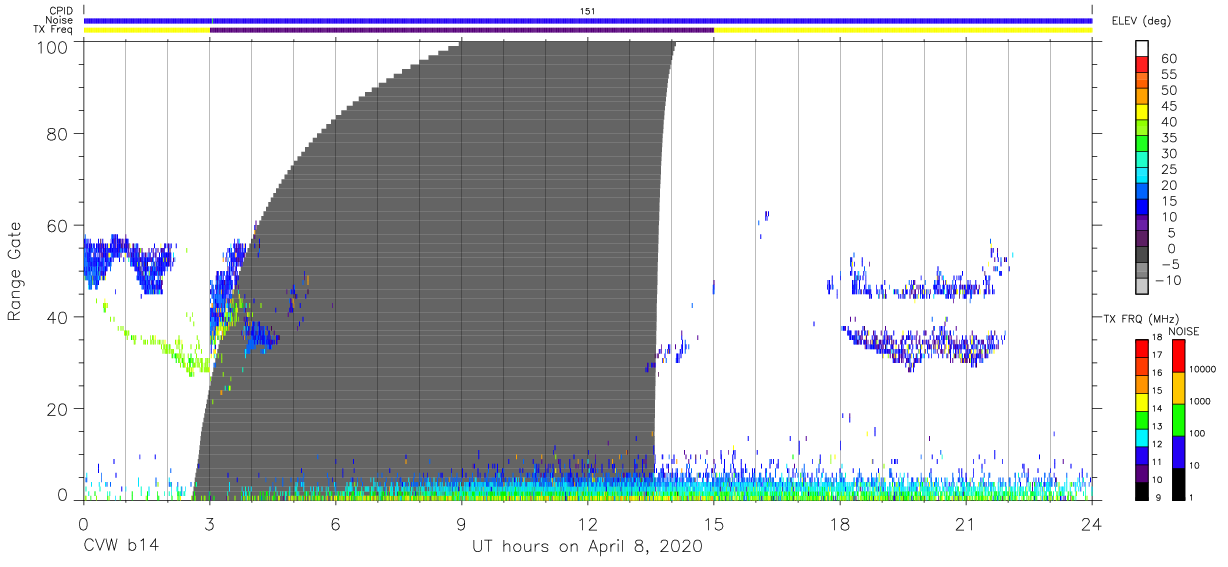The image size is (1228, 567).
Task: Pick the blue segment of the NOISE colorbar
Action: pyautogui.click(x=1177, y=451)
